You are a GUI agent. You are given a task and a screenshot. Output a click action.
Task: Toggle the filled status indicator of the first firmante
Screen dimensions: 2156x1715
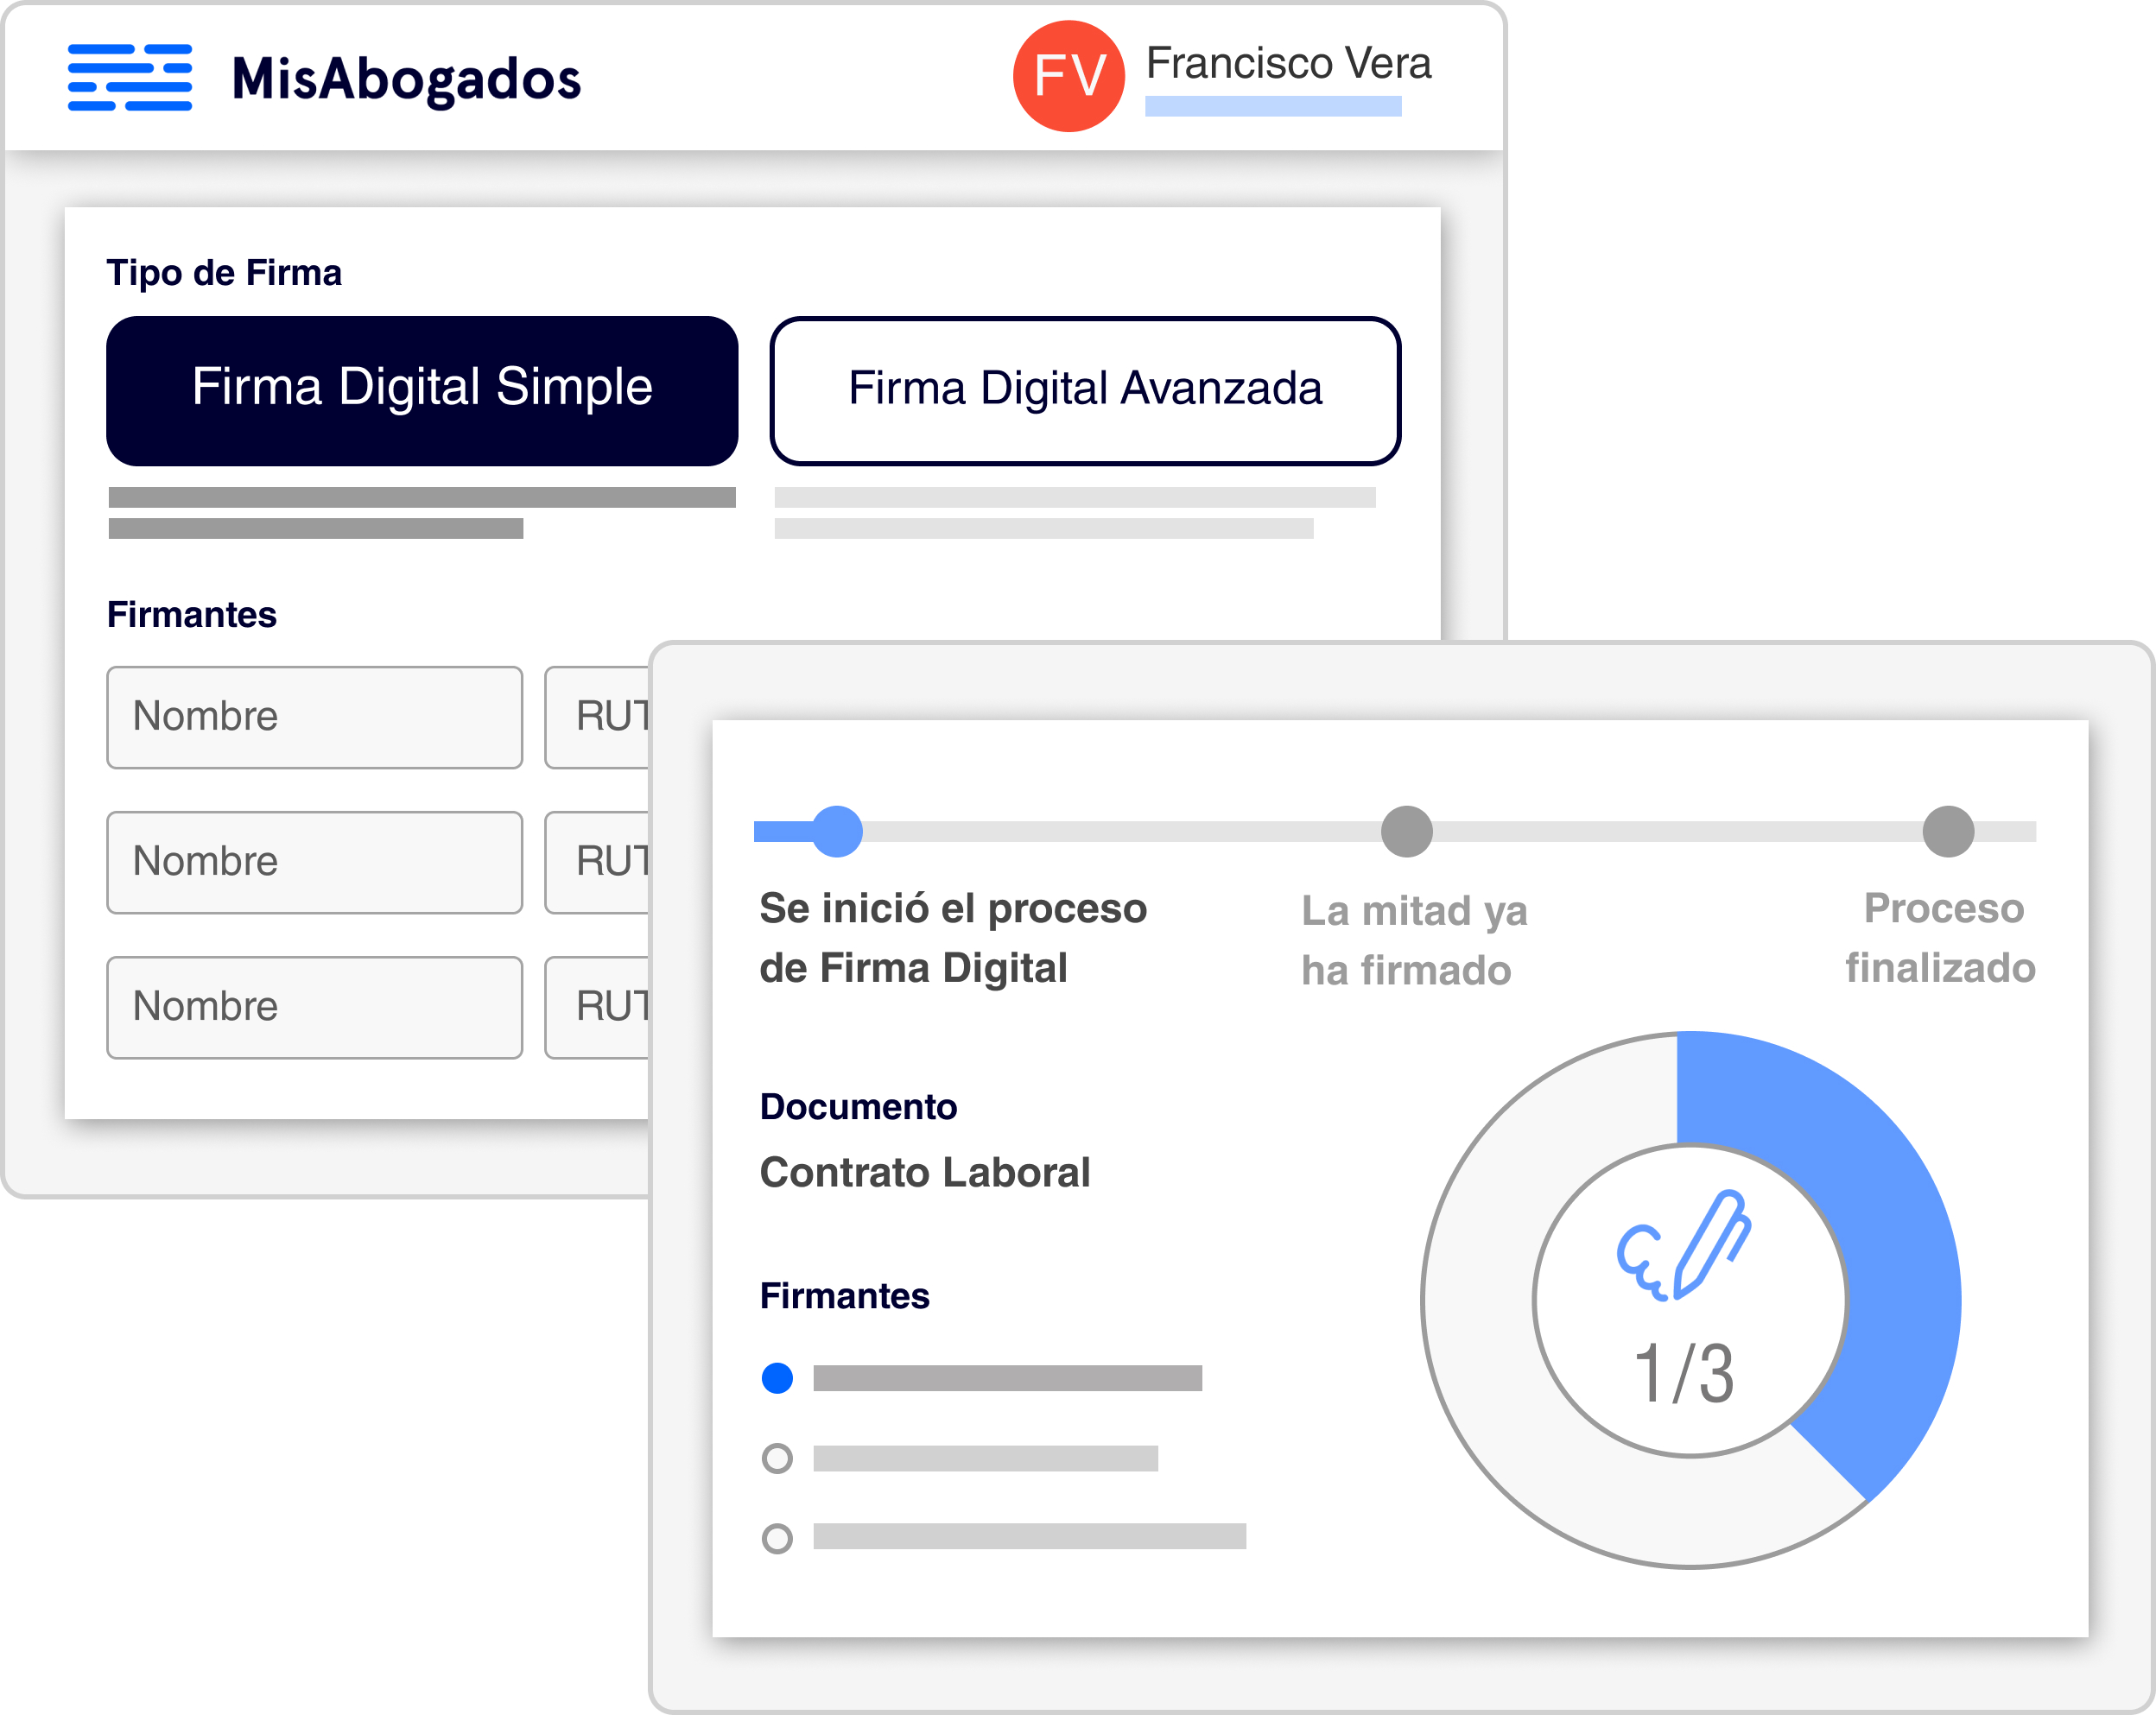[x=777, y=1377]
